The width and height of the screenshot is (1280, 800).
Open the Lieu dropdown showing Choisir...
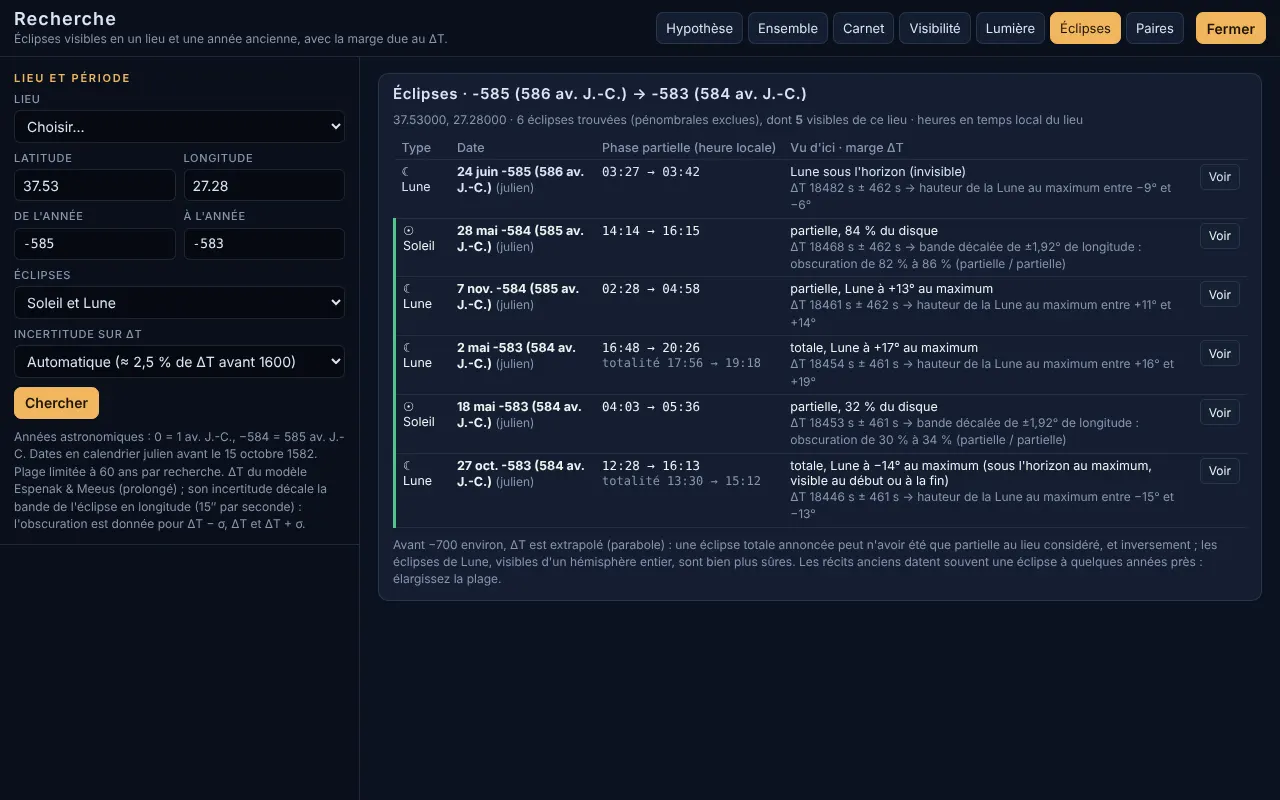coord(179,127)
